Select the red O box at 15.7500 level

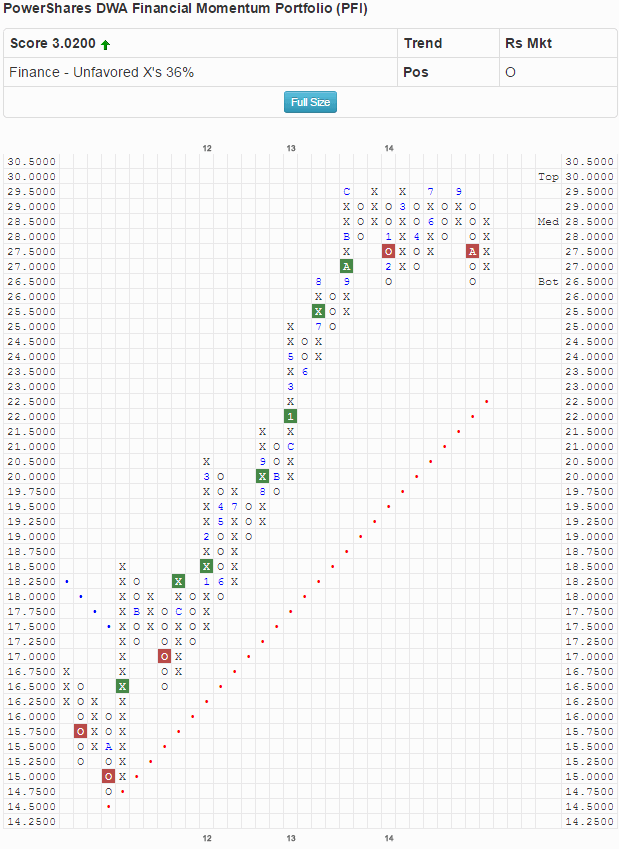click(x=80, y=731)
